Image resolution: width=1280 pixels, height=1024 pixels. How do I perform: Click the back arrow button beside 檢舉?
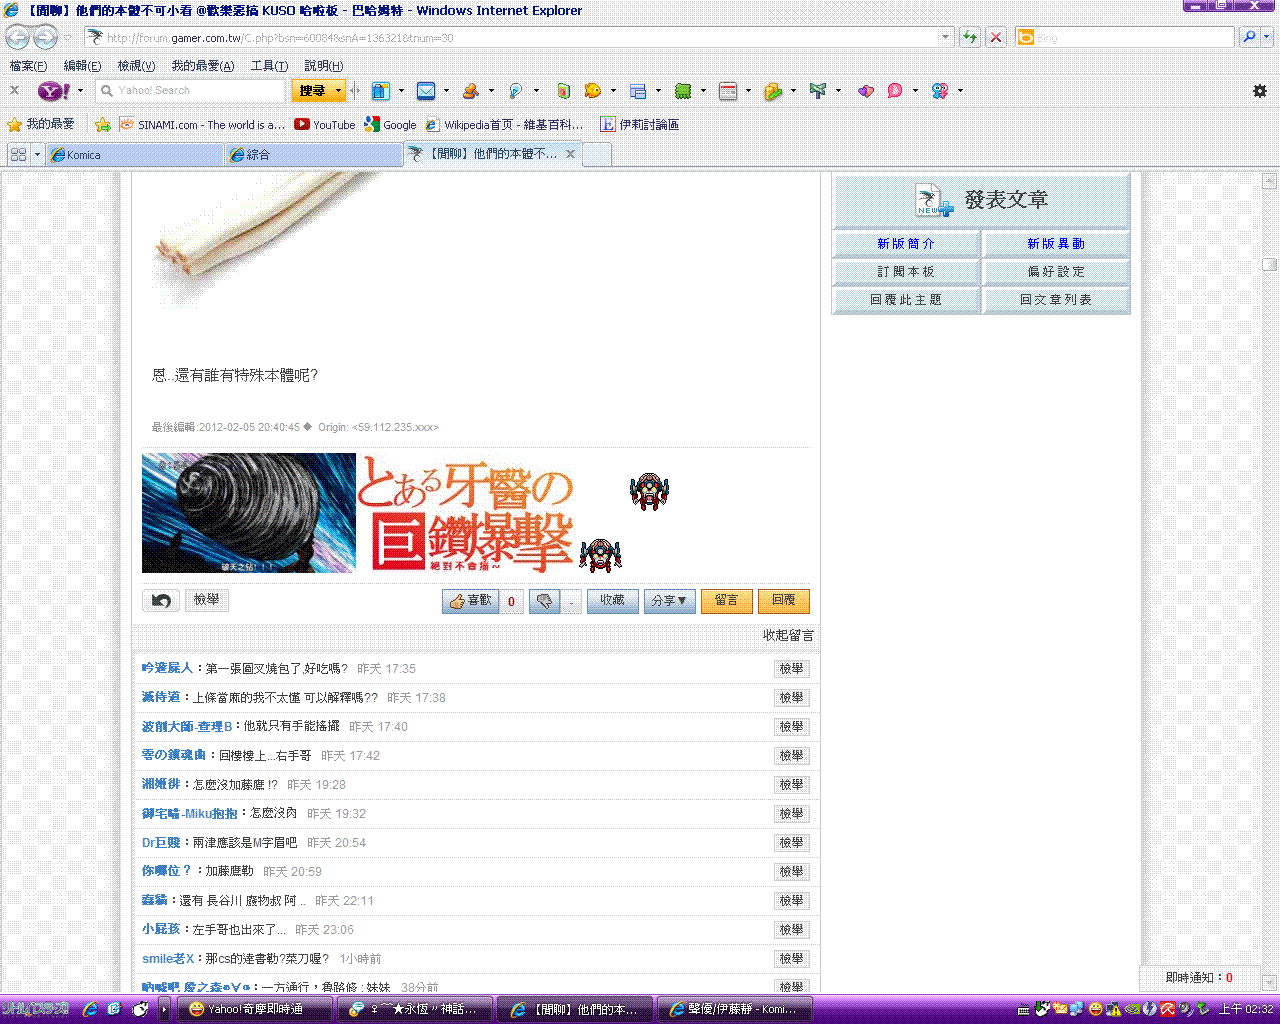pos(161,600)
